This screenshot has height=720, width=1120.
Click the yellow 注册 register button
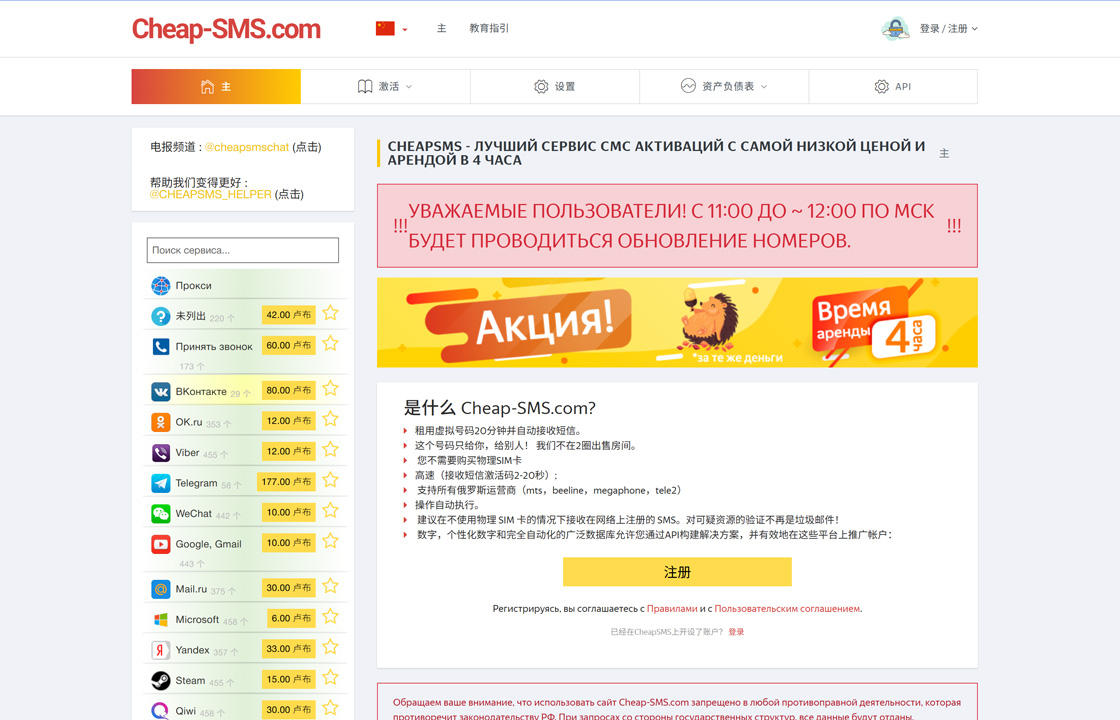point(677,572)
